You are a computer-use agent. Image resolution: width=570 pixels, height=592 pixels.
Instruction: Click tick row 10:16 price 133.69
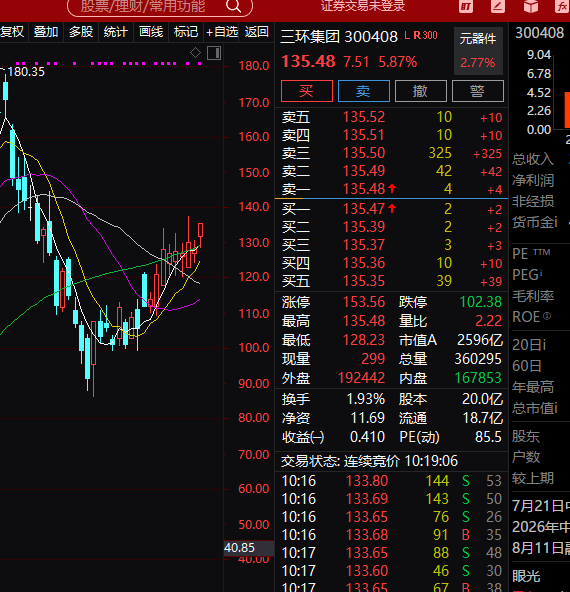point(391,499)
